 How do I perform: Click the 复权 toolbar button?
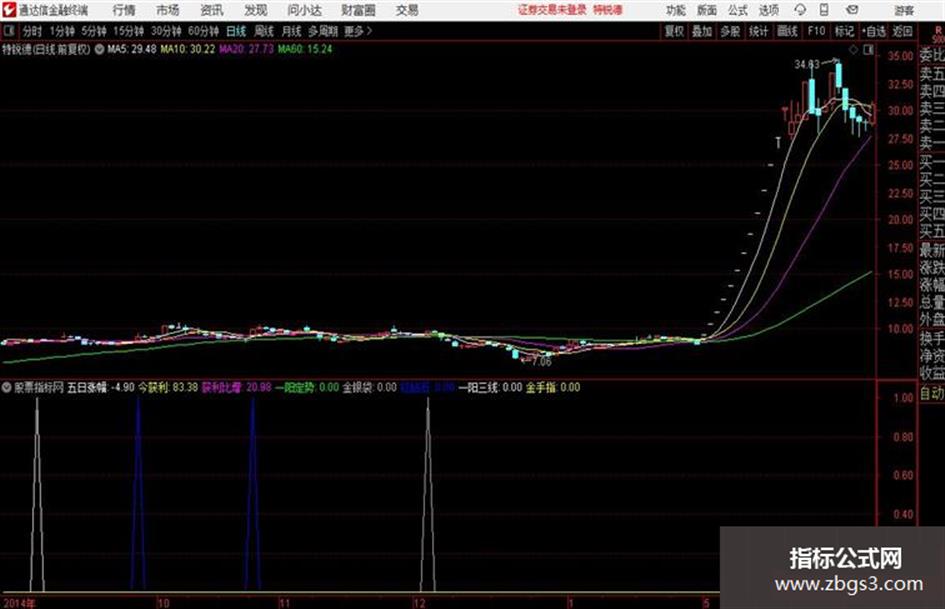pyautogui.click(x=674, y=31)
